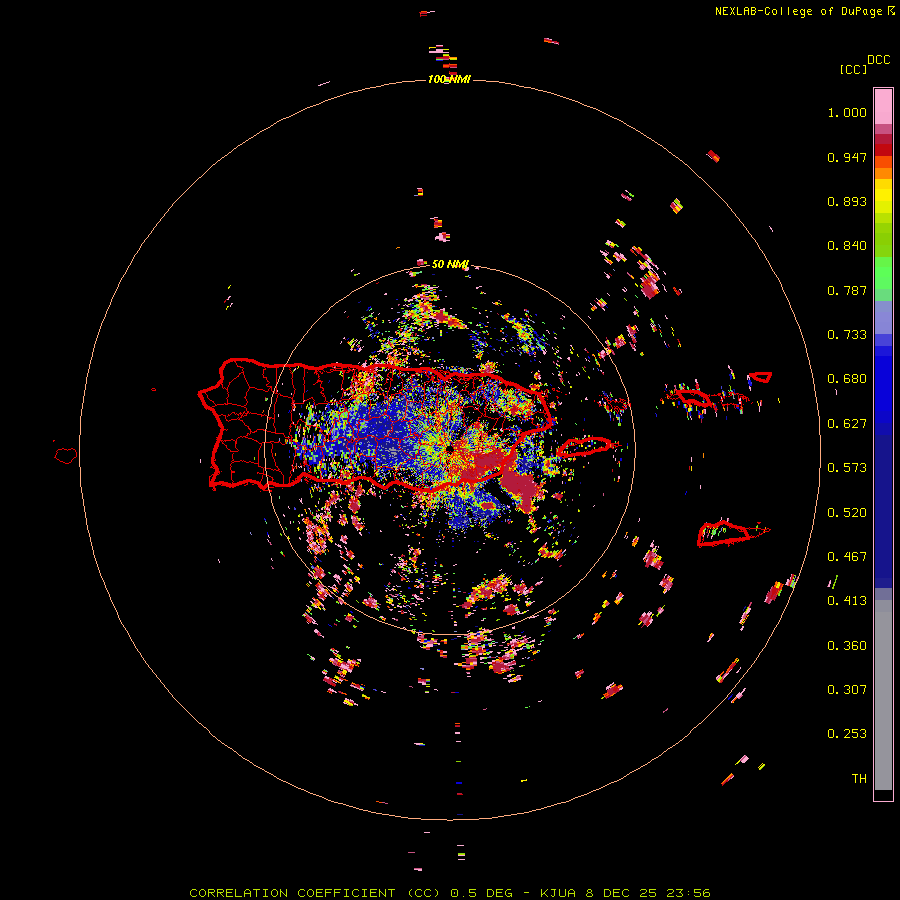This screenshot has width=900, height=900.
Task: Pick the orange swatch on the color bar
Action: tap(883, 173)
